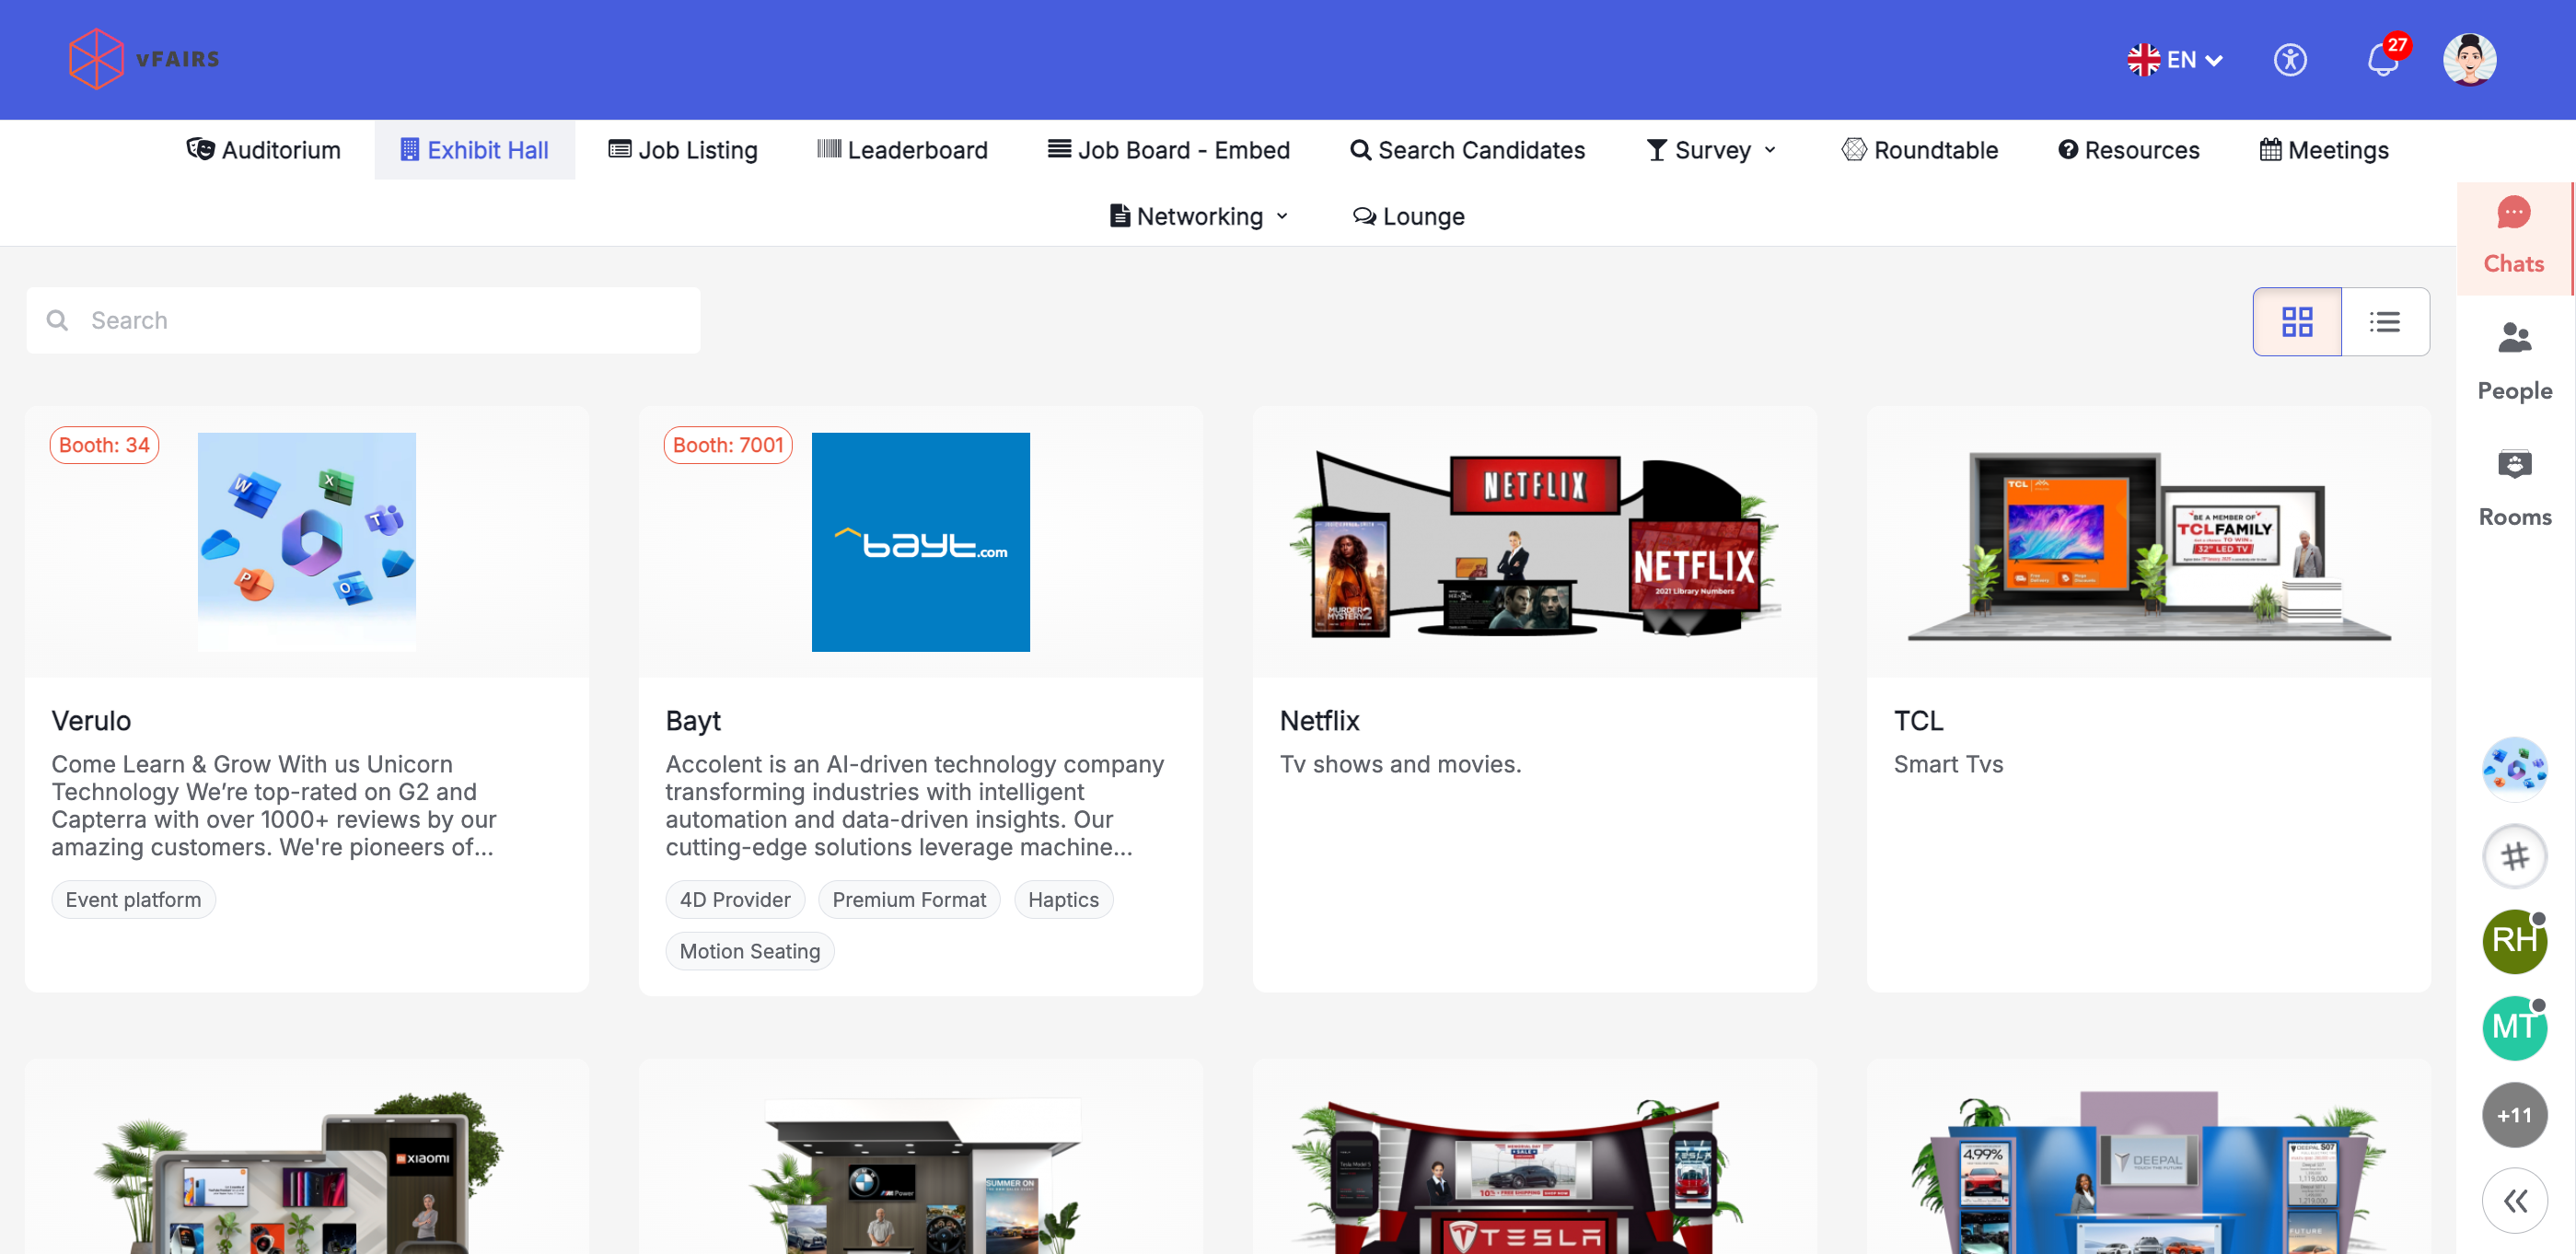Click the Premium Format tag
Viewport: 2576px width, 1254px height.
[908, 899]
